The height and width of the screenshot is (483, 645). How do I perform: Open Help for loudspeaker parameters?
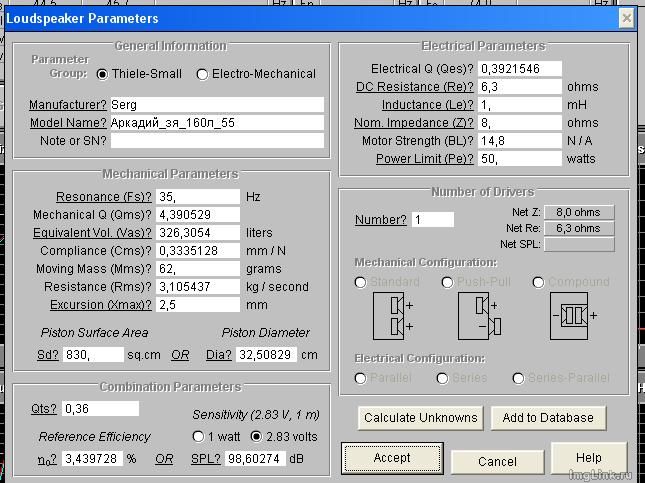coord(588,458)
